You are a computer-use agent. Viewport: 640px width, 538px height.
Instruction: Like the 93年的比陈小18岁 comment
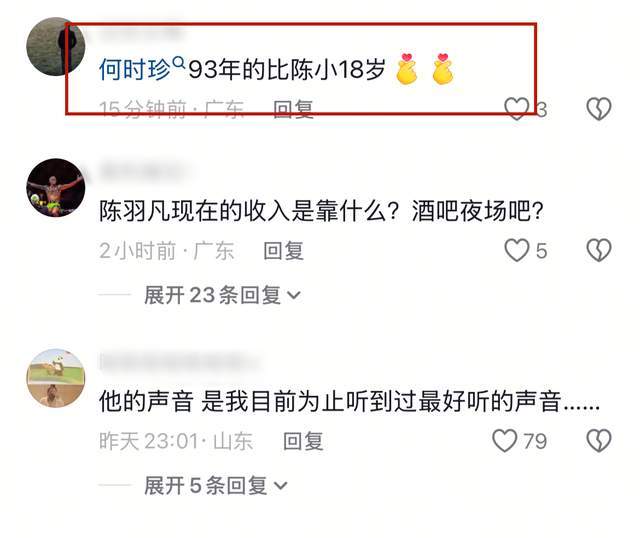(x=516, y=109)
